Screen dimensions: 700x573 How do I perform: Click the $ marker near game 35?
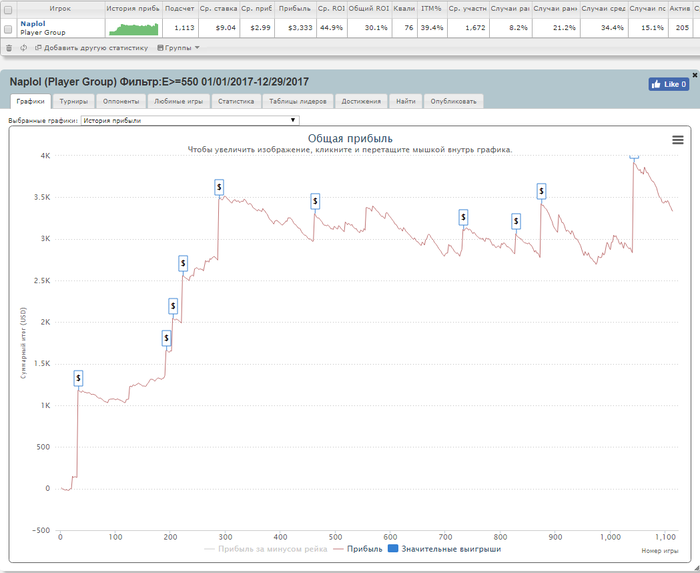(78, 378)
